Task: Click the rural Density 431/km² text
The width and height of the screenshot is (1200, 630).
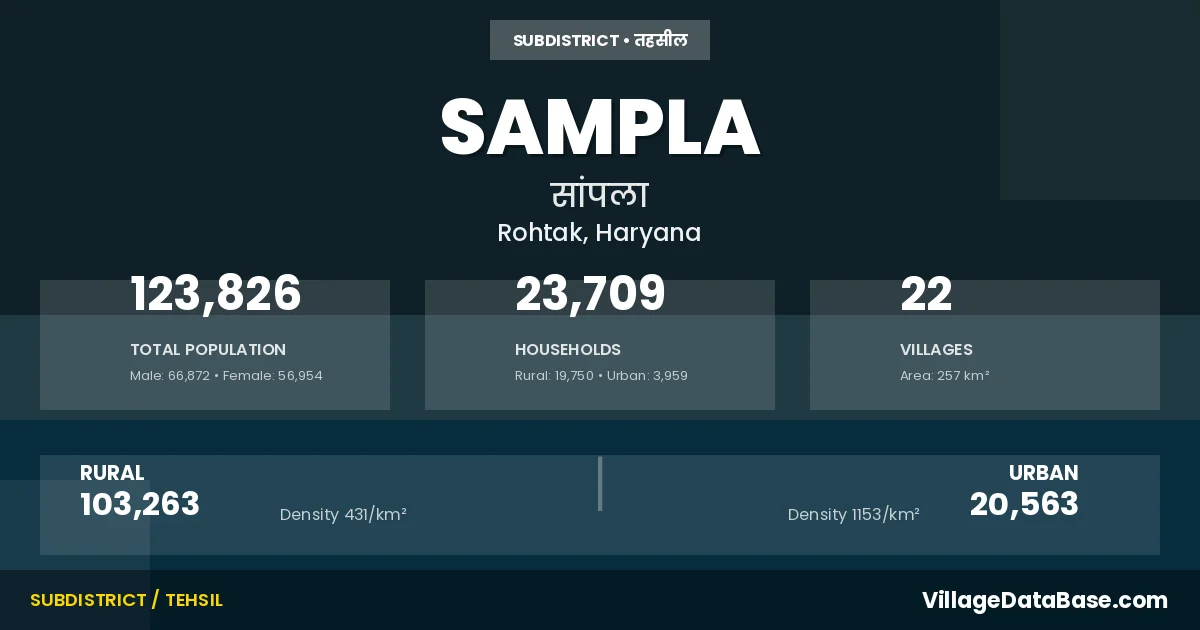Action: click(343, 515)
